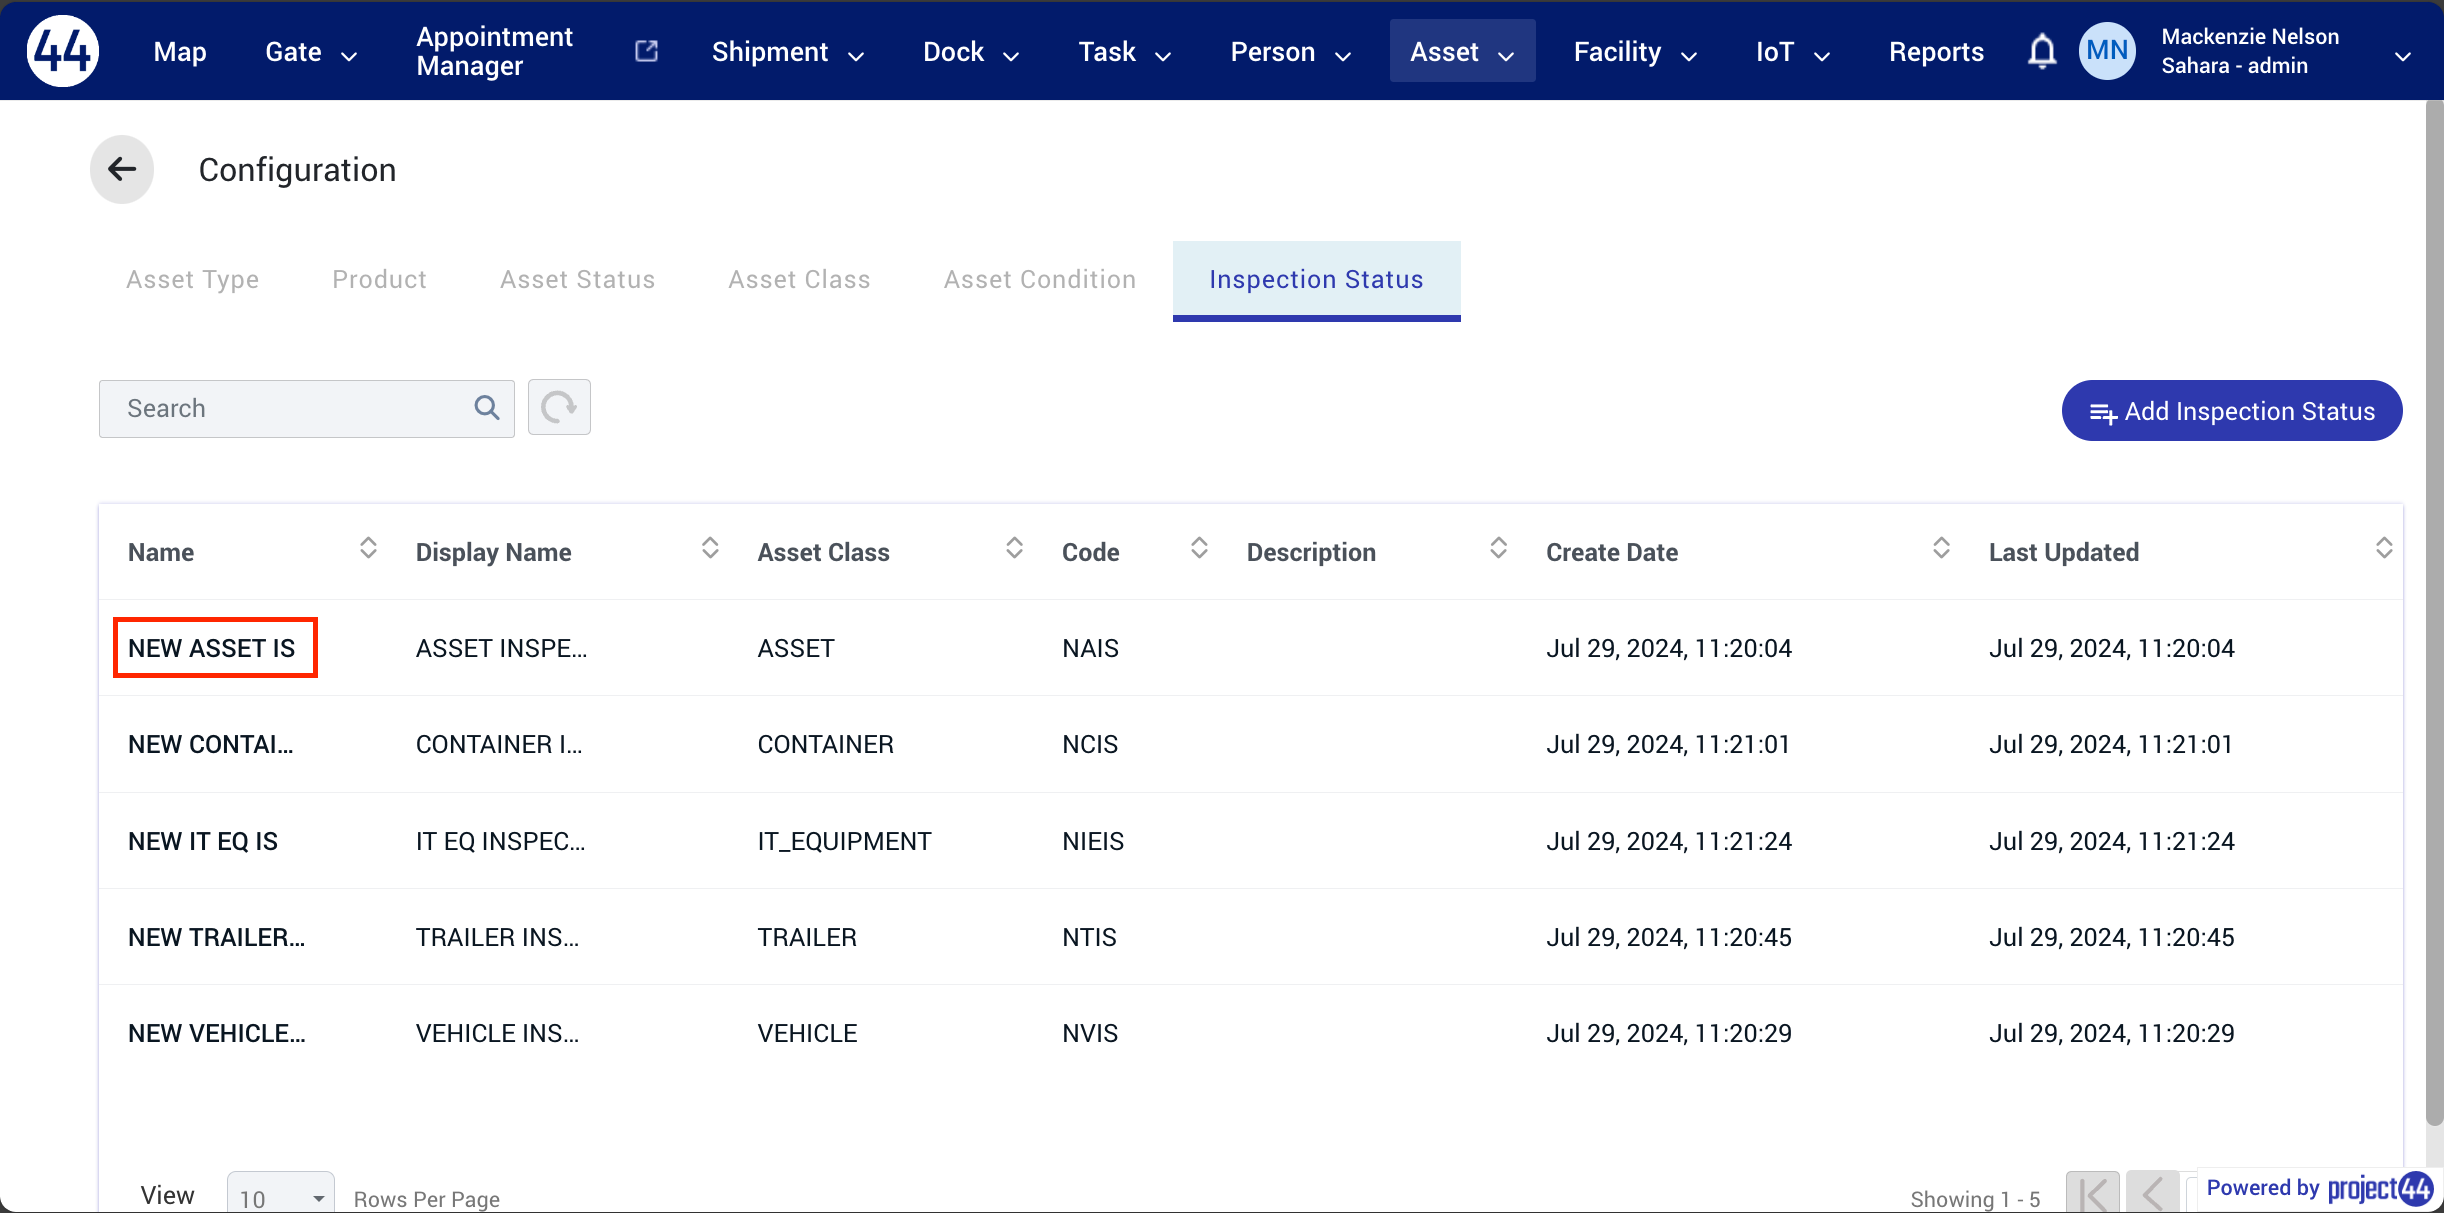Viewport: 2444px width, 1213px height.
Task: Switch to the Product tab
Action: pyautogui.click(x=379, y=279)
